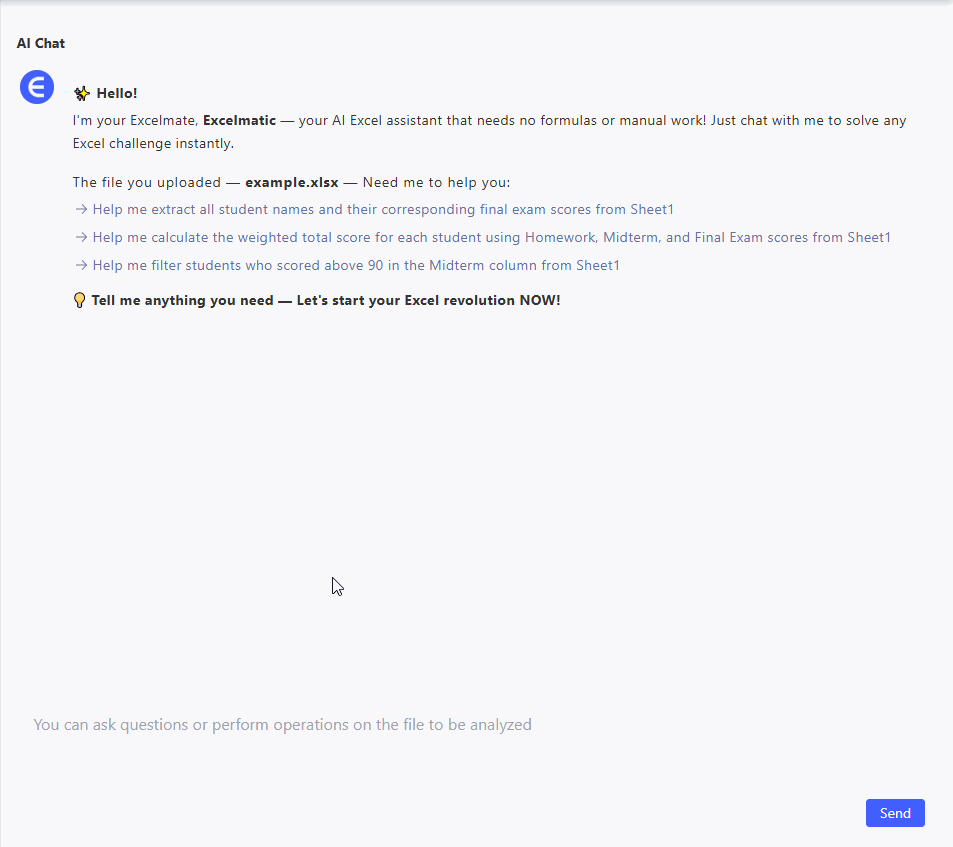Click the arrow before the weighted total score suggestion

click(x=81, y=238)
